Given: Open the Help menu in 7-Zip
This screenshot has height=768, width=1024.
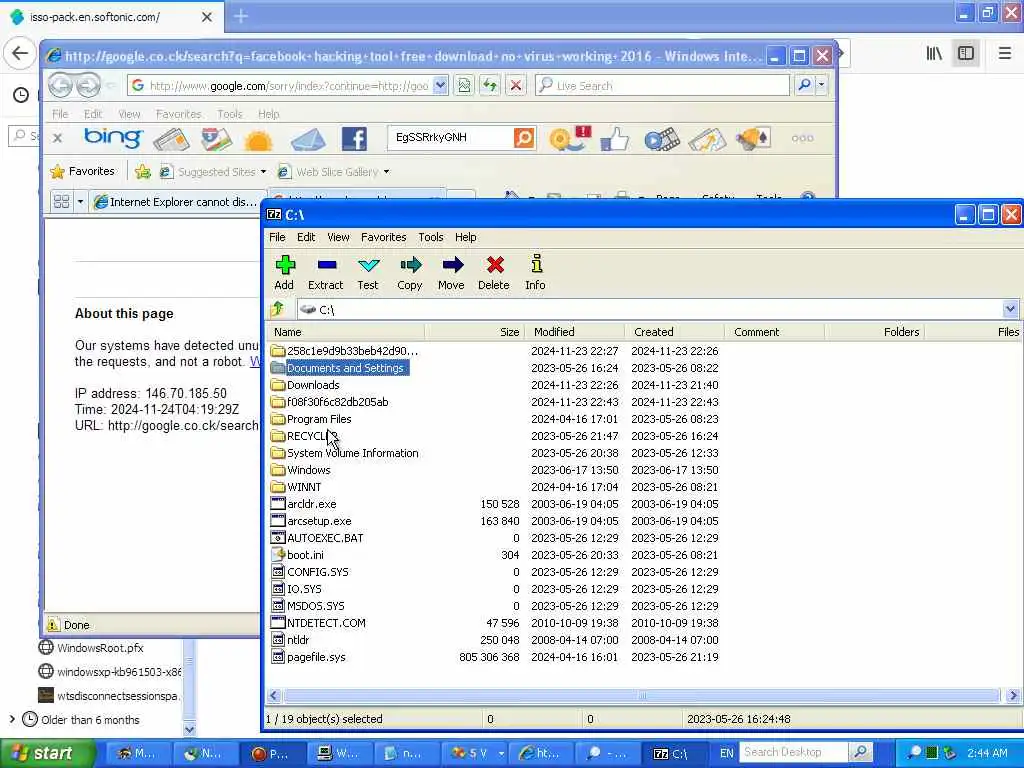Looking at the screenshot, I should point(466,237).
